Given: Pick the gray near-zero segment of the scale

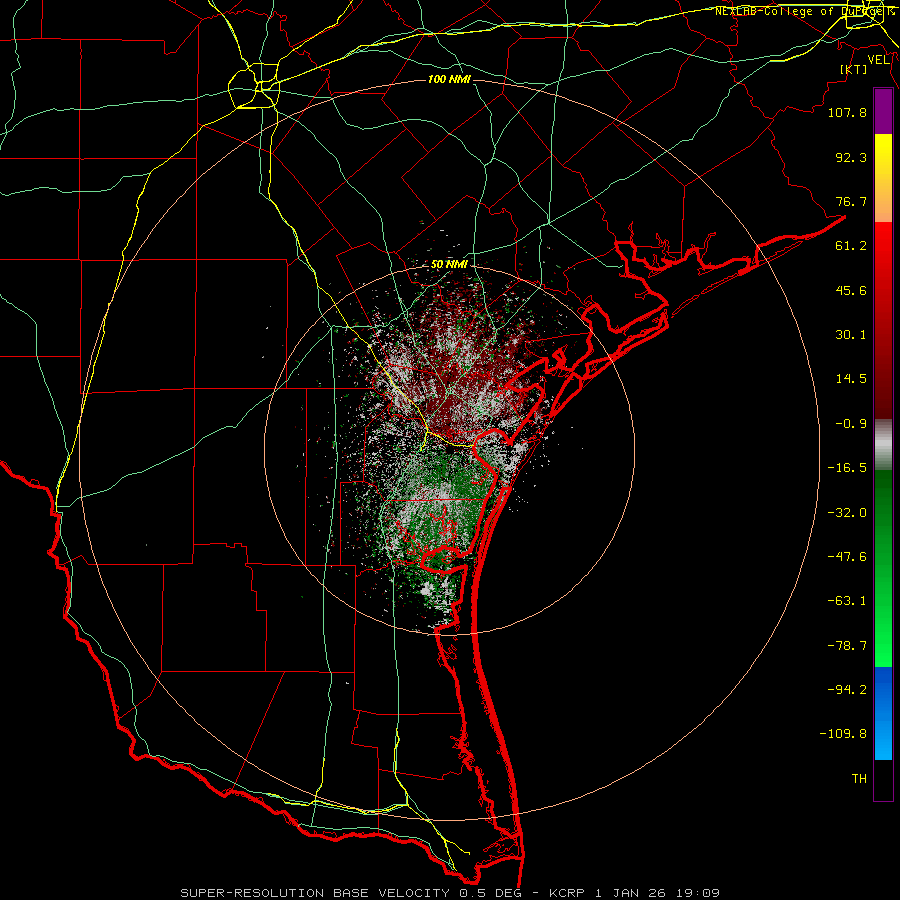Looking at the screenshot, I should 883,445.
